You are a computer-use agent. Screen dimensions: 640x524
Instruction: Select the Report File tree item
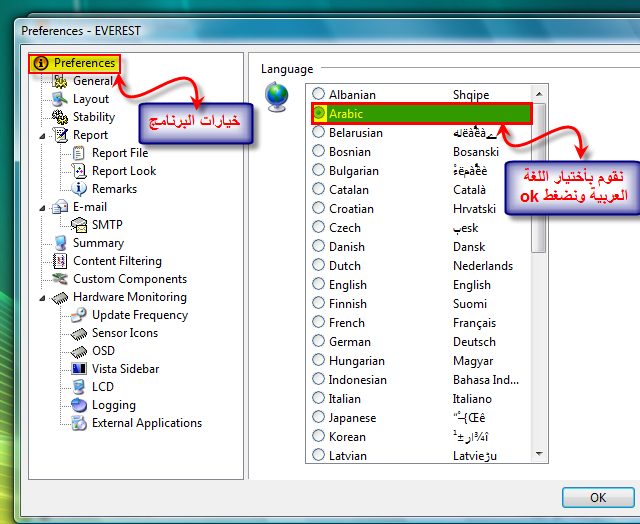[x=120, y=153]
